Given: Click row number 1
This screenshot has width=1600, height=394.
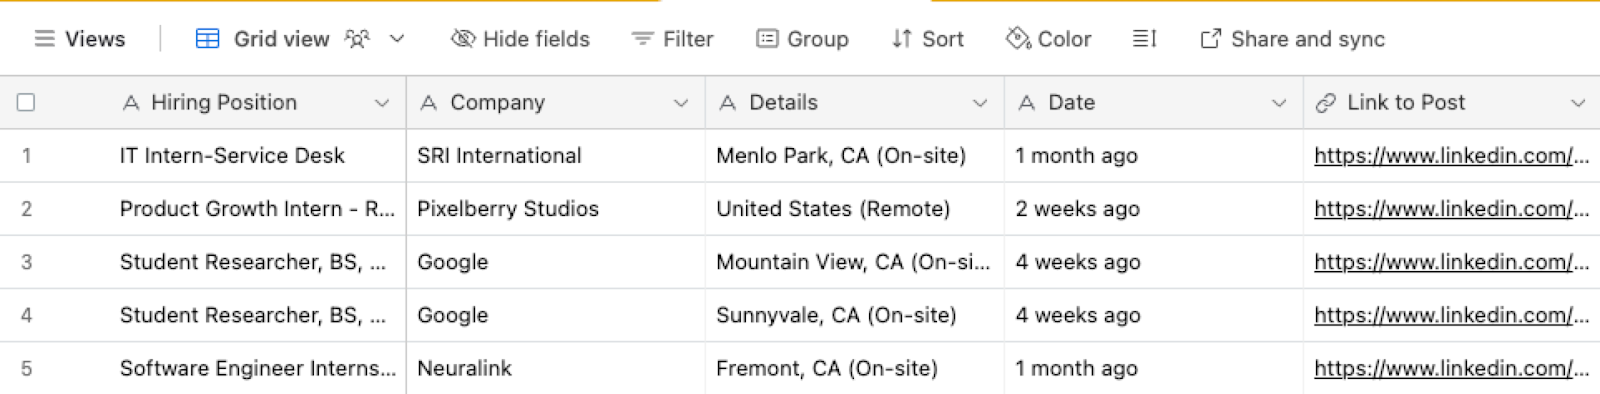Looking at the screenshot, I should pyautogui.click(x=26, y=156).
